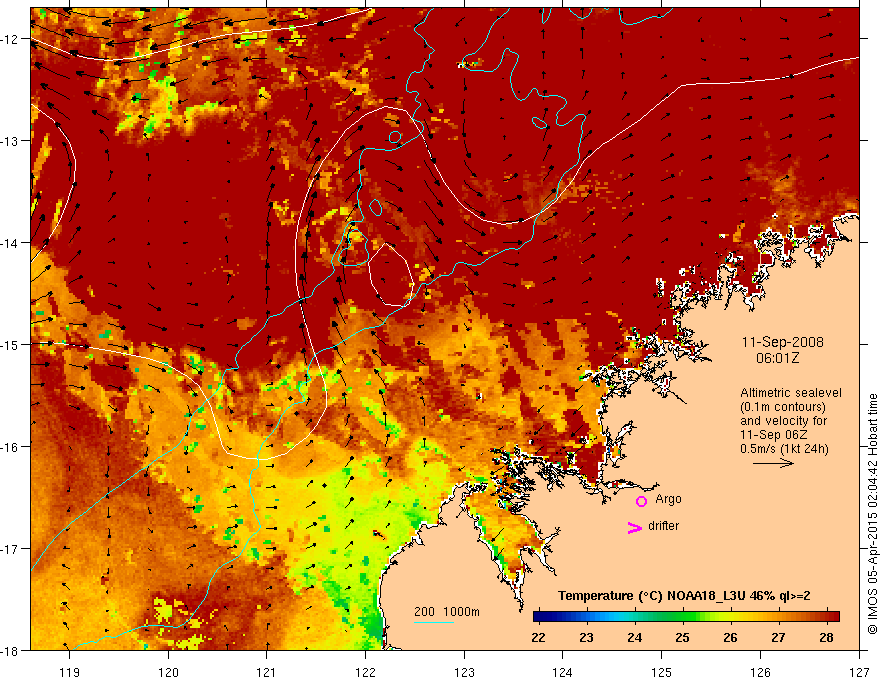Click the color bar label 24
The image size is (880, 680).
tap(635, 637)
